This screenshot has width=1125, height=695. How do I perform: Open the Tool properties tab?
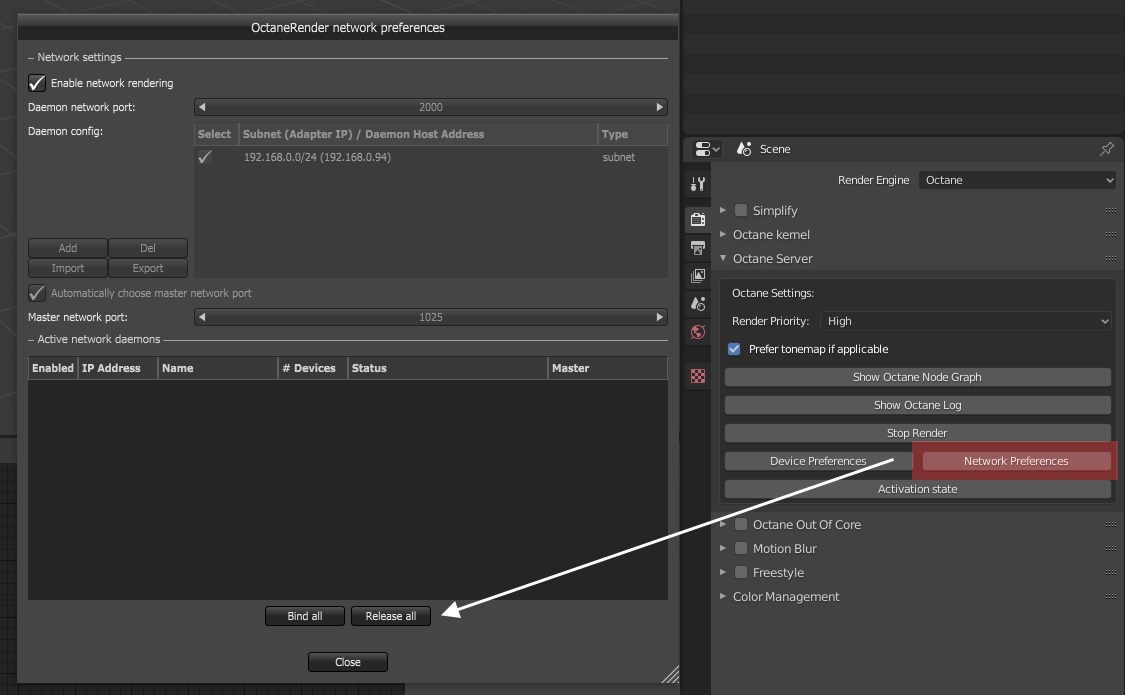(697, 184)
